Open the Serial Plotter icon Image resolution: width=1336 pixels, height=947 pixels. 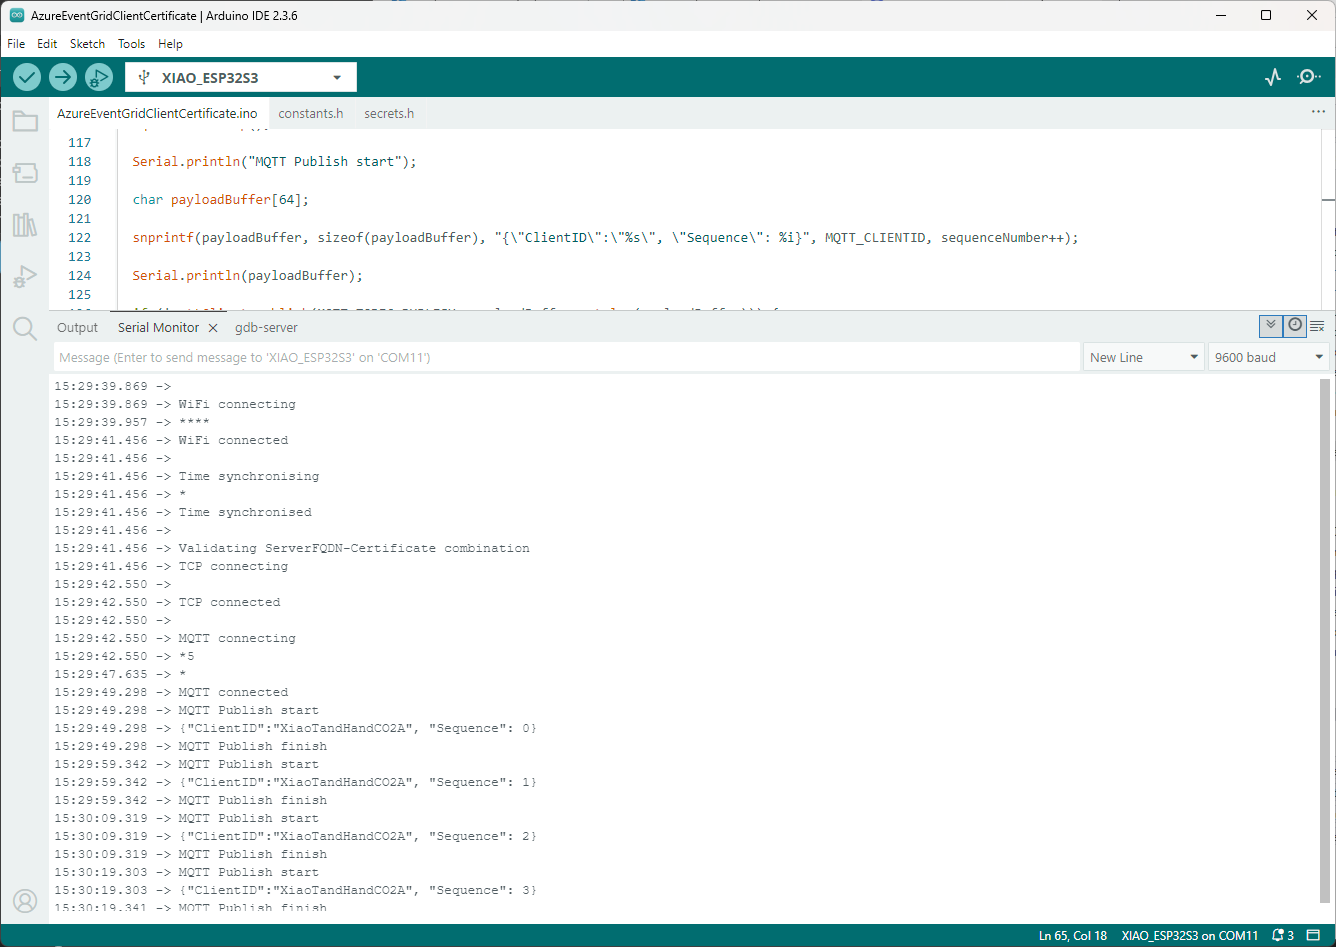(1273, 77)
